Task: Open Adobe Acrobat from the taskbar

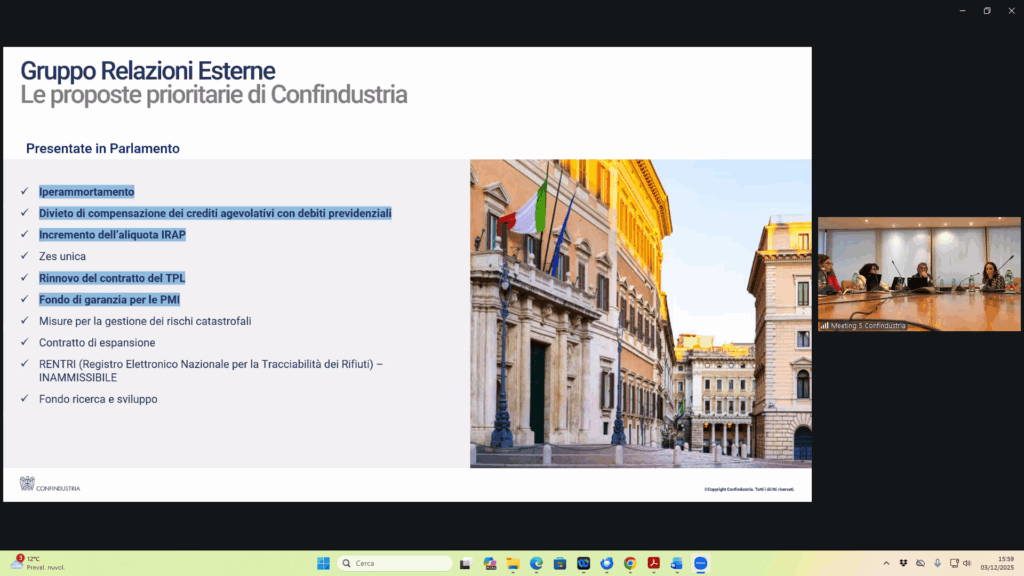Action: (654, 563)
